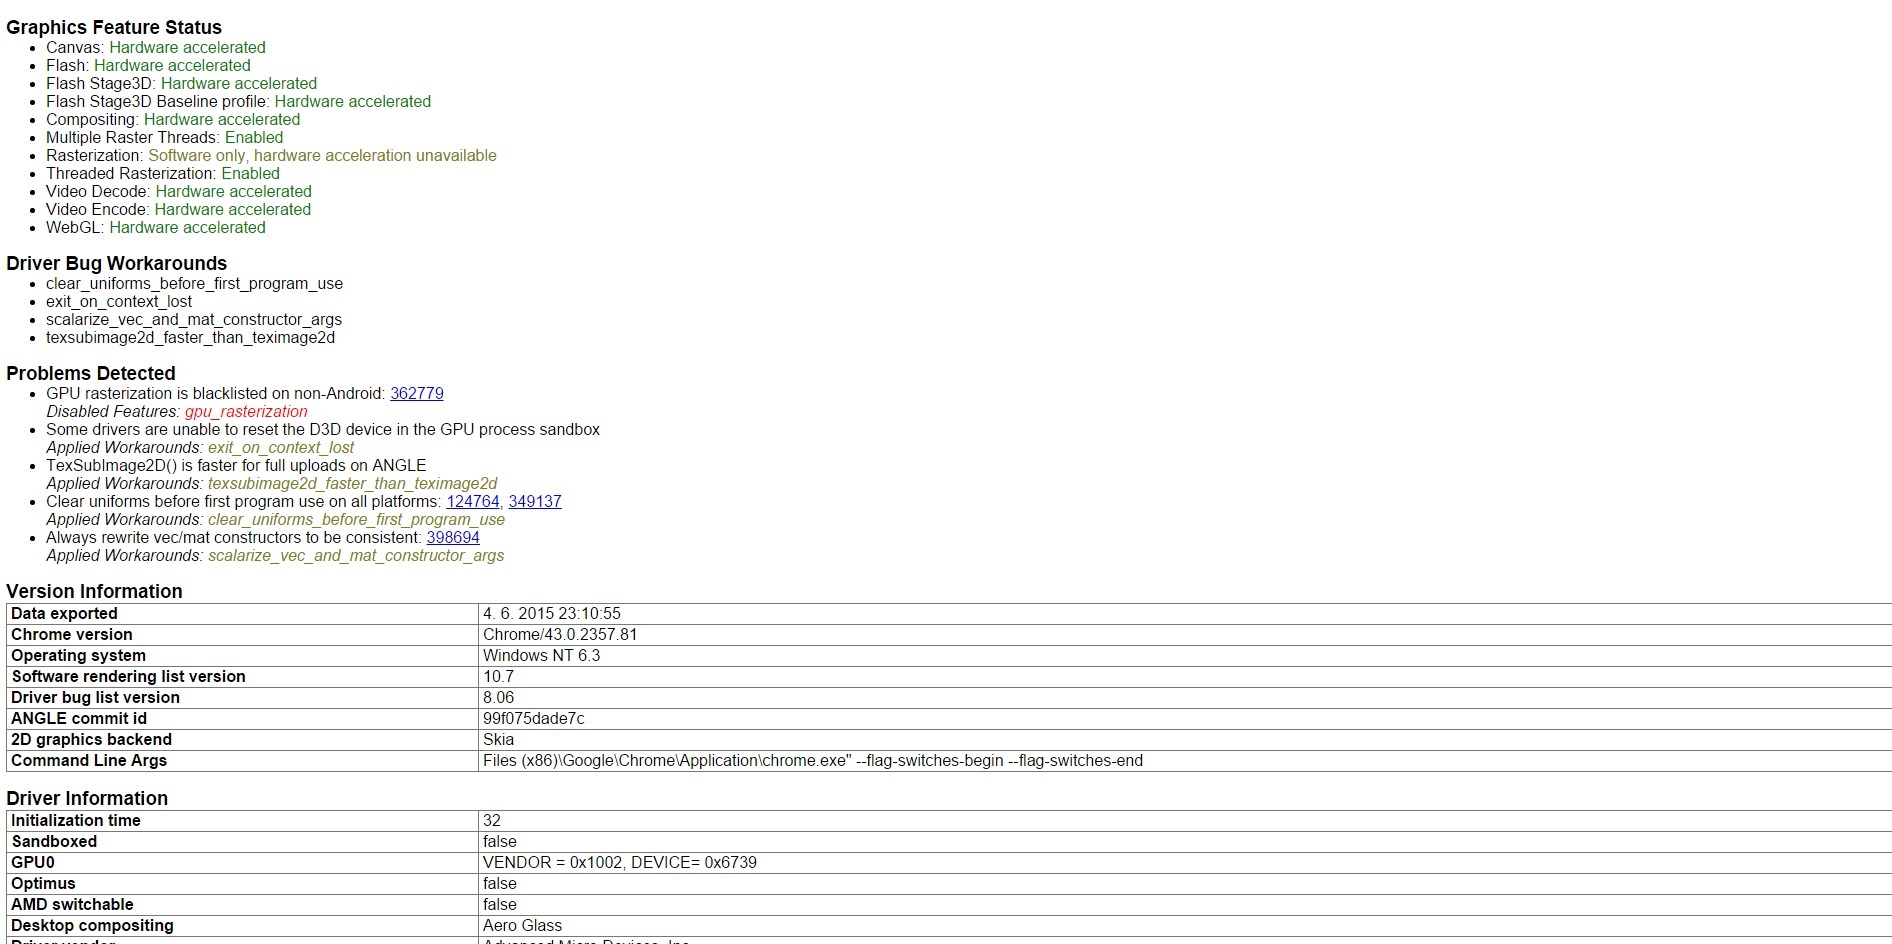Click the italic applied workaround 'exit_on_context_lost'

click(281, 448)
